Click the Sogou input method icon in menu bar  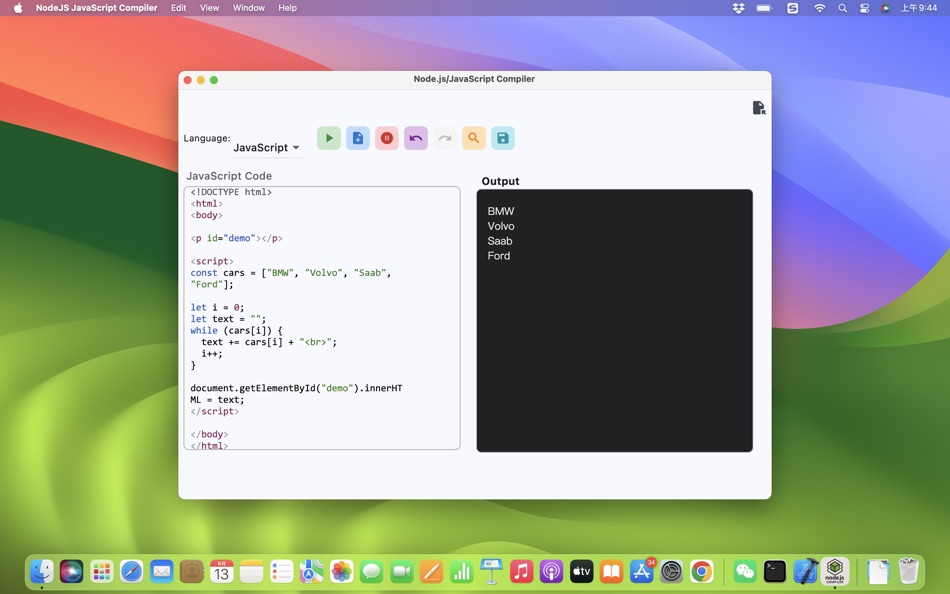792,8
